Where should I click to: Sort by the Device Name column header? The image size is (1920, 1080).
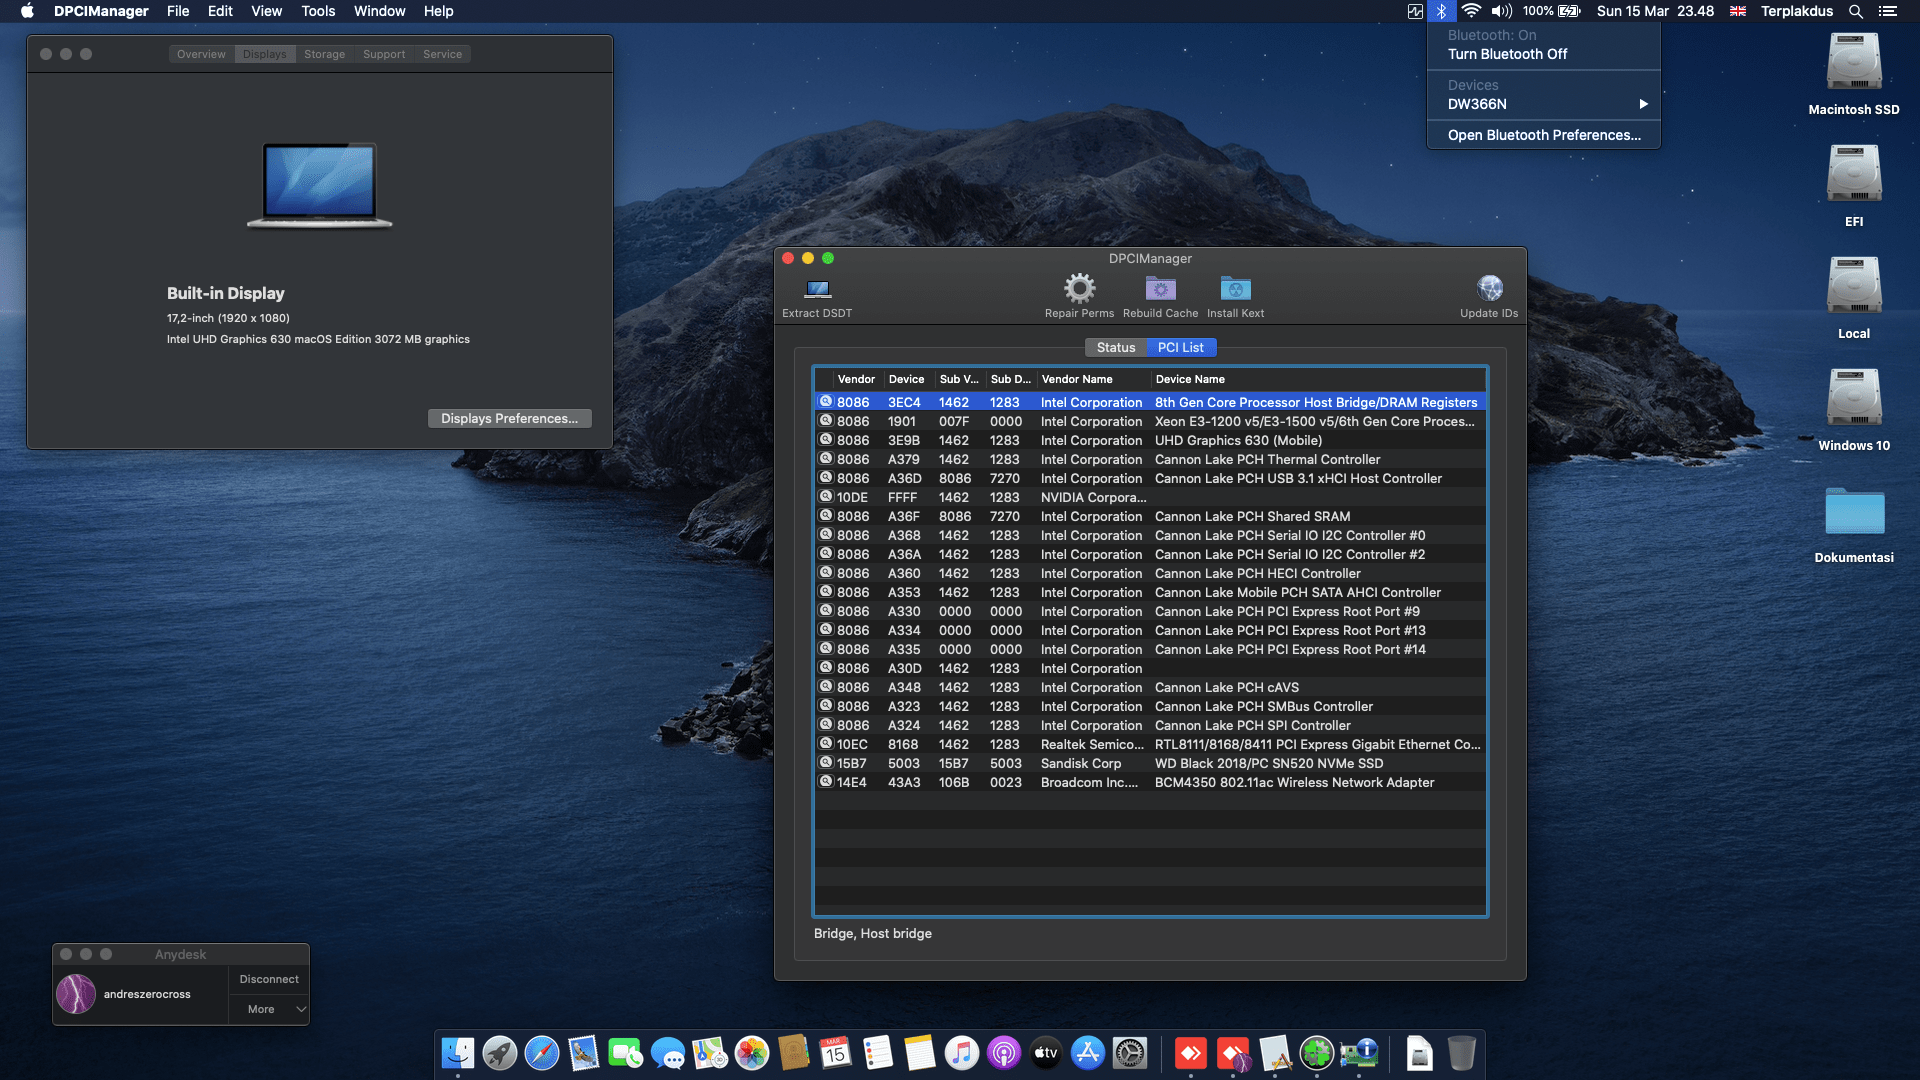pos(1317,379)
